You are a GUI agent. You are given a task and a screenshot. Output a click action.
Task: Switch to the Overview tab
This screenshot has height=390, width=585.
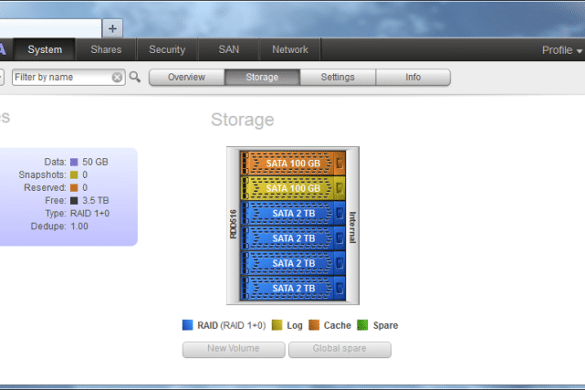187,77
